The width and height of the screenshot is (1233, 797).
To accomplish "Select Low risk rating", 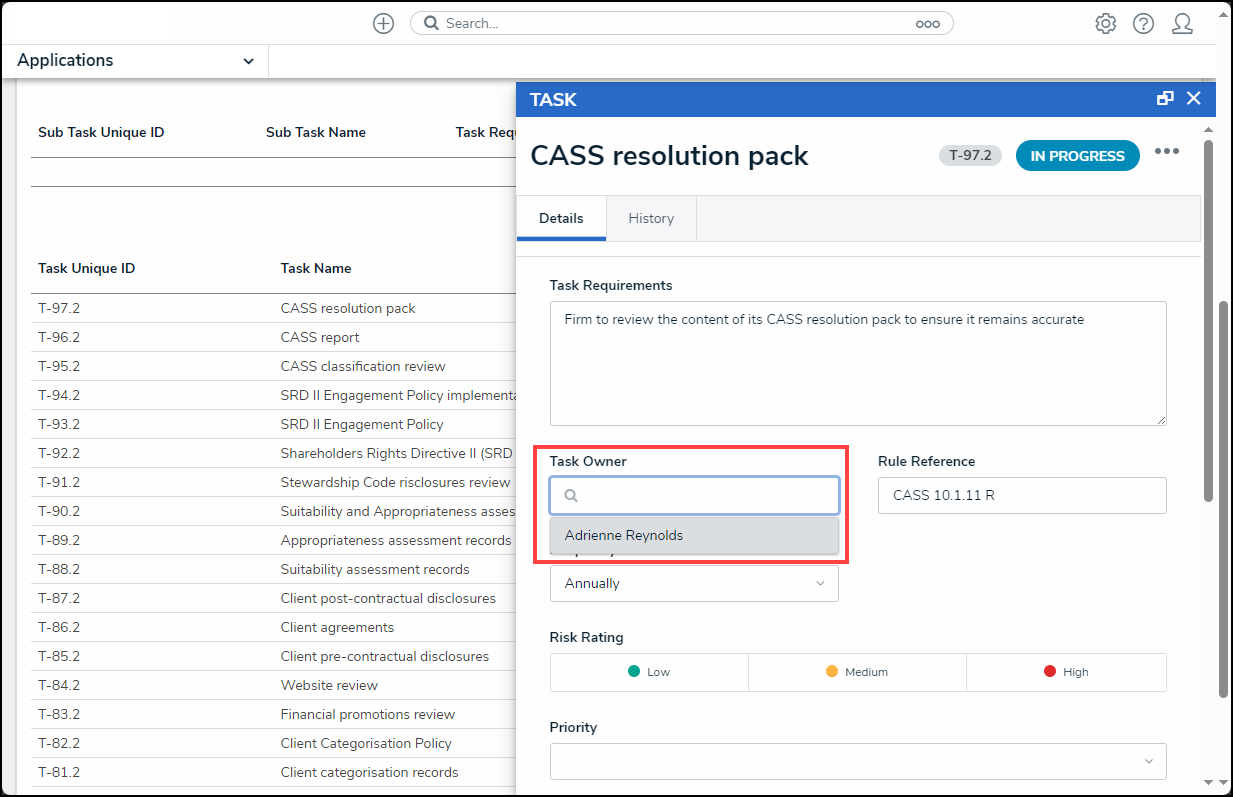I will [649, 672].
